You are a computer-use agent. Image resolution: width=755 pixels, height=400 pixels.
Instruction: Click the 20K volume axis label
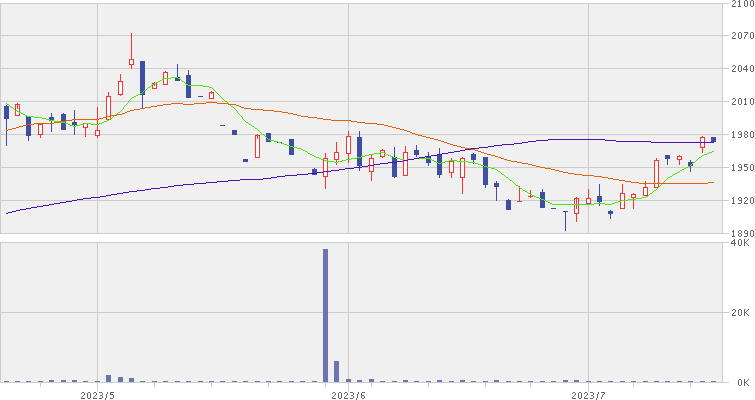pyautogui.click(x=741, y=313)
